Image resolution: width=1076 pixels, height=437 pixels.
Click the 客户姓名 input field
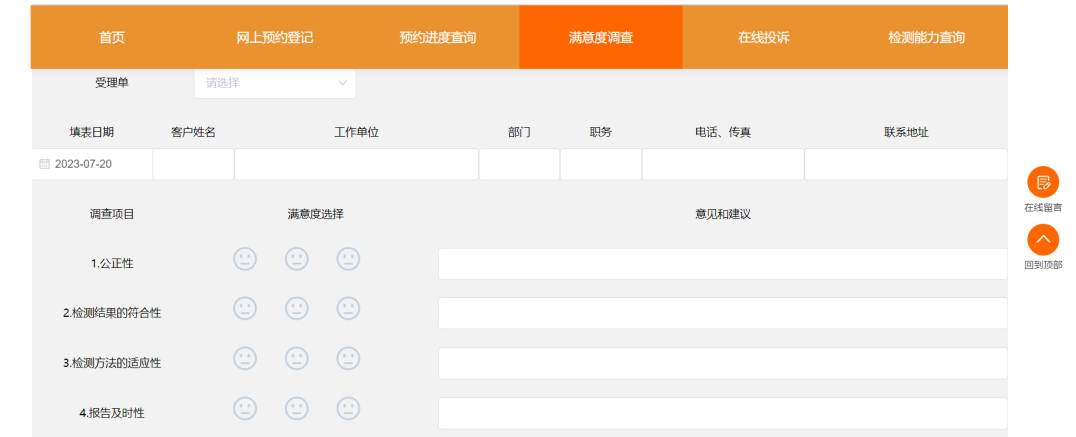pyautogui.click(x=194, y=164)
